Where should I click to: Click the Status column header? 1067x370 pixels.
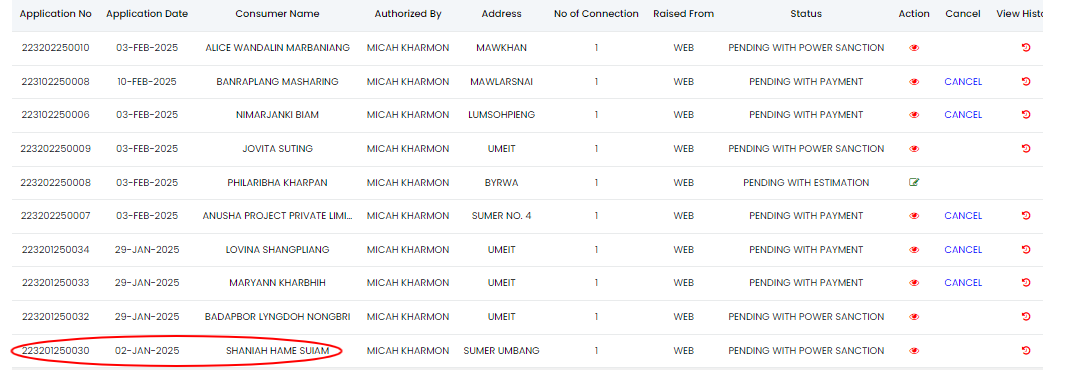coord(806,14)
